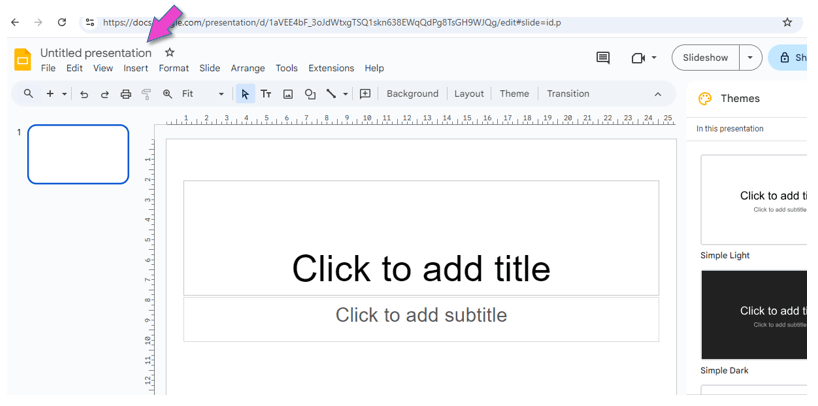Click the Insert image icon
This screenshot has height=406, width=818.
pyautogui.click(x=288, y=94)
